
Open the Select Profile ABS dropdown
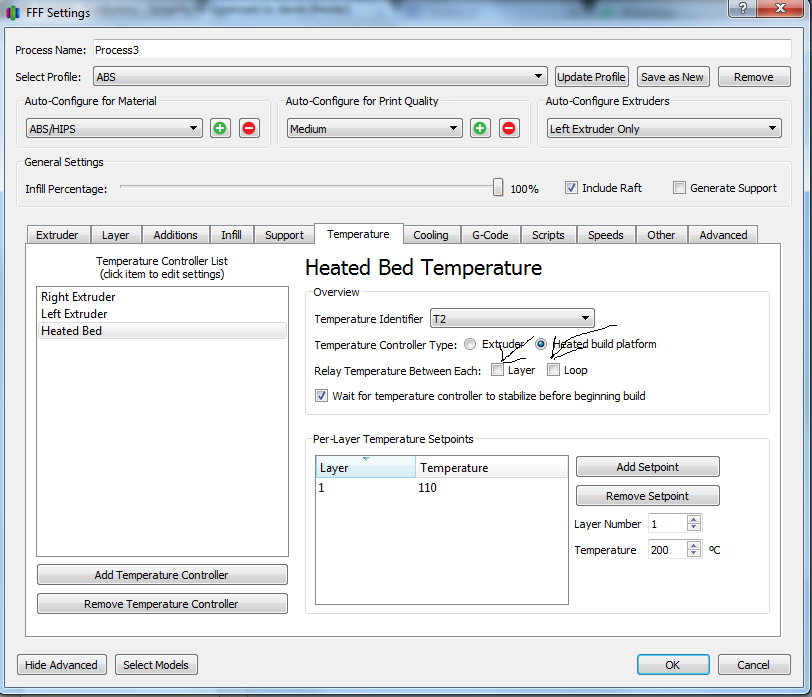click(320, 77)
